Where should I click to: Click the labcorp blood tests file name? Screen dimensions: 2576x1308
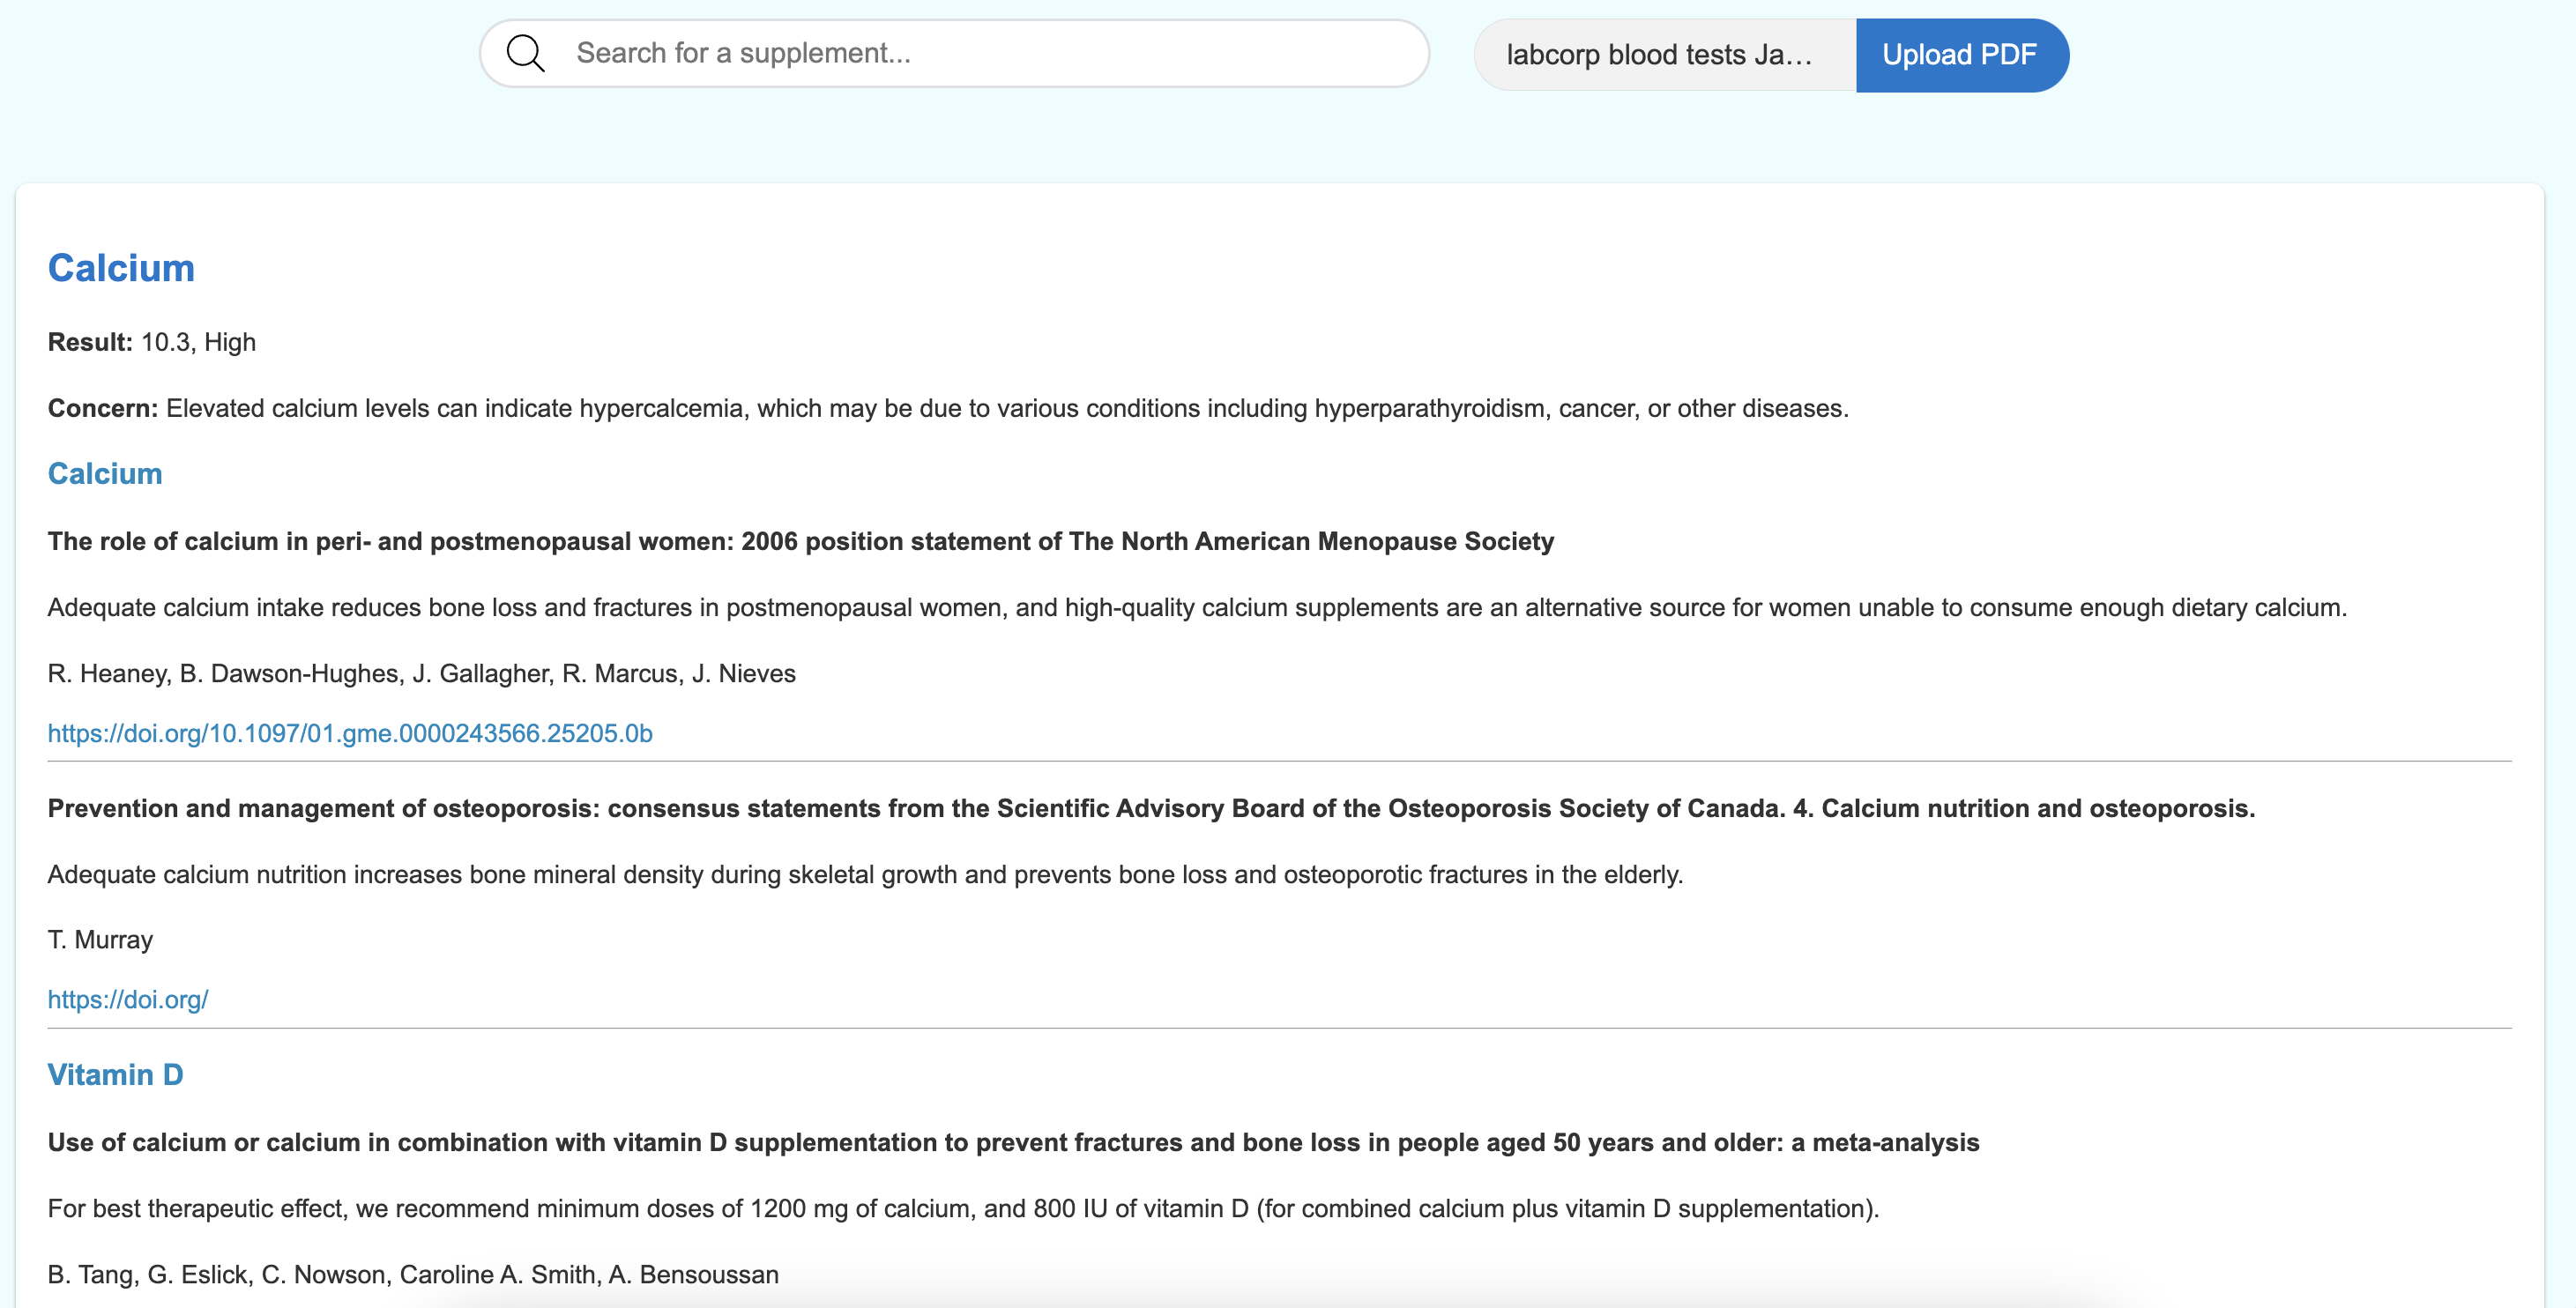click(1660, 55)
